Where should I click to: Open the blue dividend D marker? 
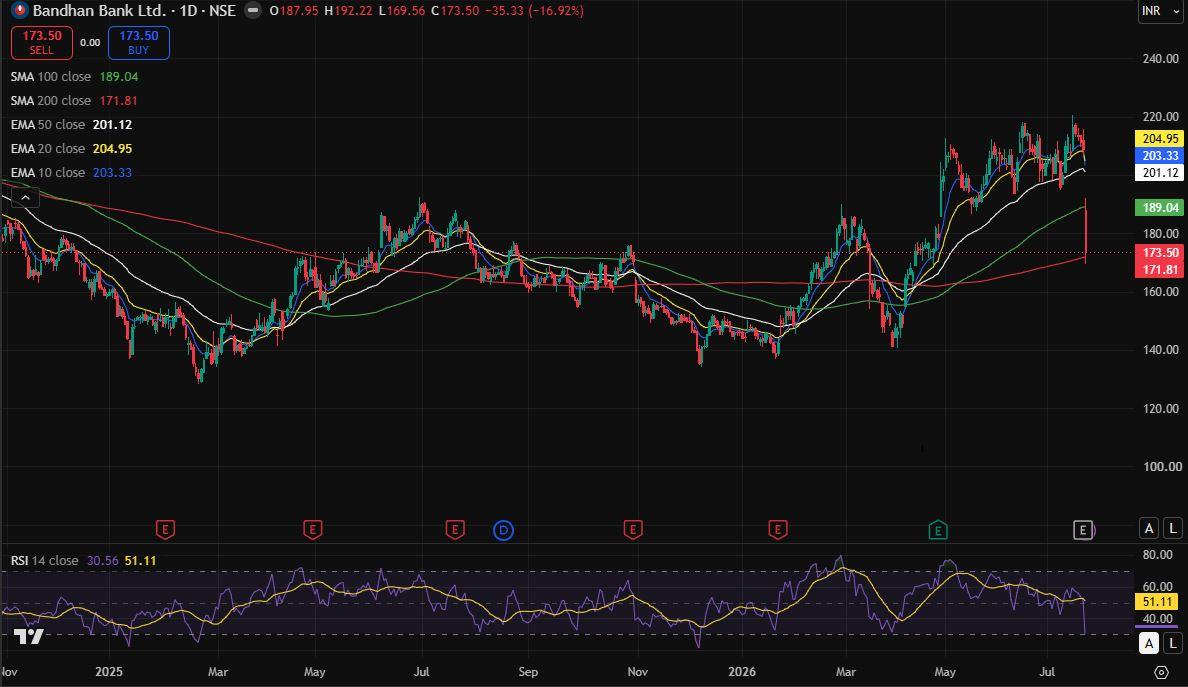coord(504,530)
